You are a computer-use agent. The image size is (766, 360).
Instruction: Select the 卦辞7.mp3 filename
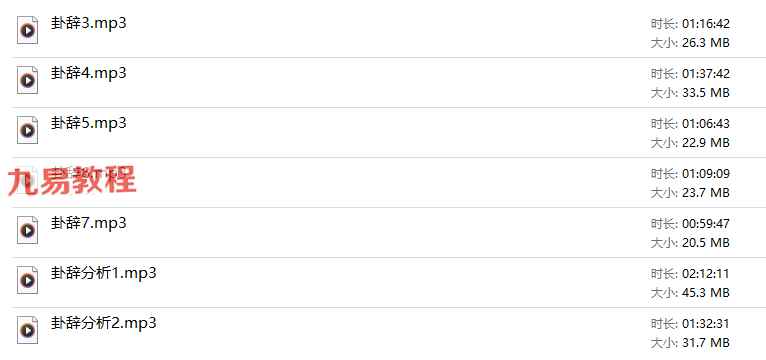tap(88, 223)
